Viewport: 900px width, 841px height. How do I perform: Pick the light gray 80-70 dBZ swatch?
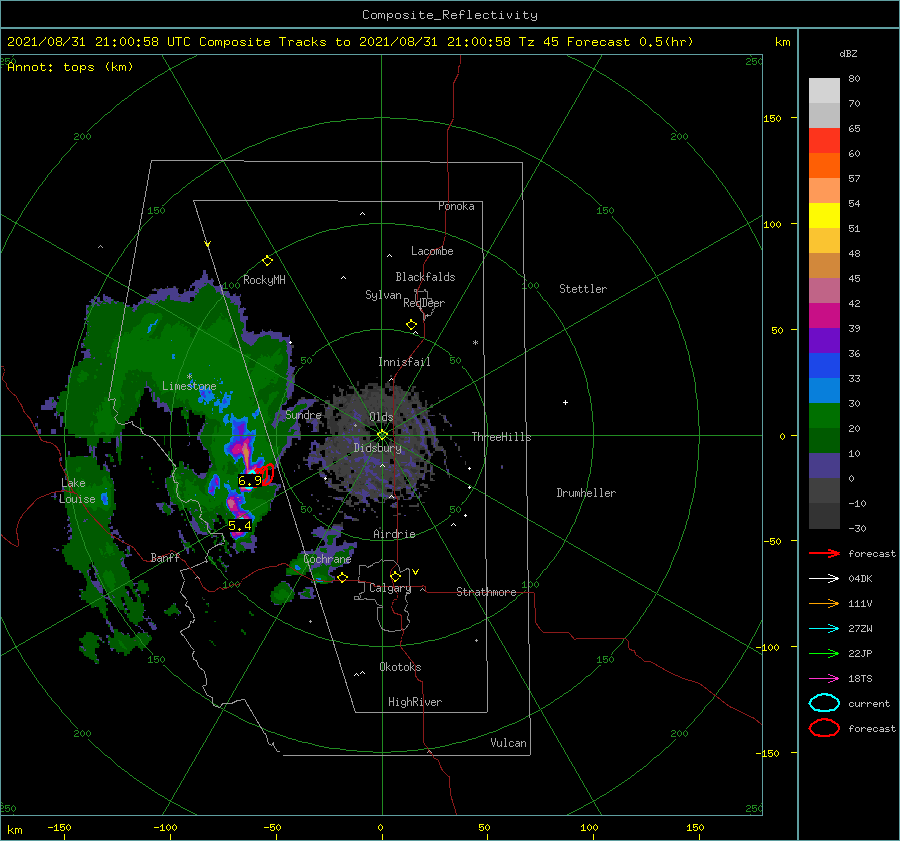click(x=824, y=91)
